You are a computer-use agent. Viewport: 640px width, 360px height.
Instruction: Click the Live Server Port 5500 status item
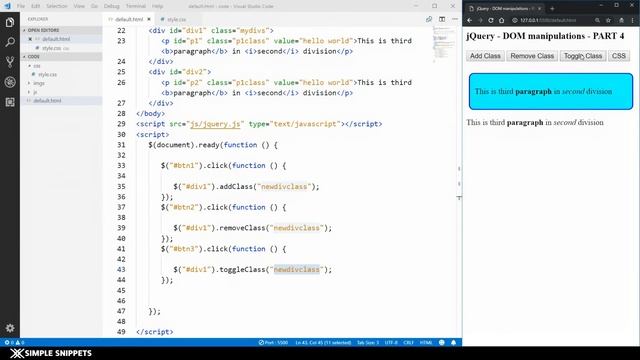point(273,342)
